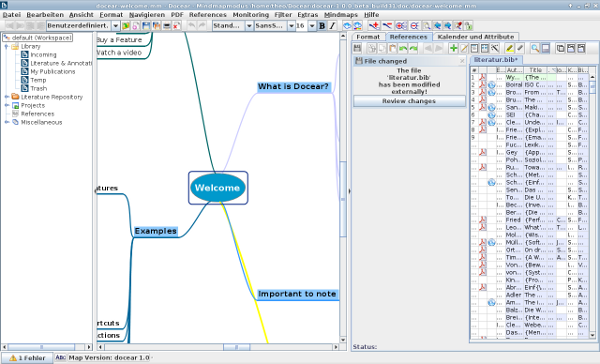
Task: Open the Bearbeiten menu
Action: tap(45, 15)
